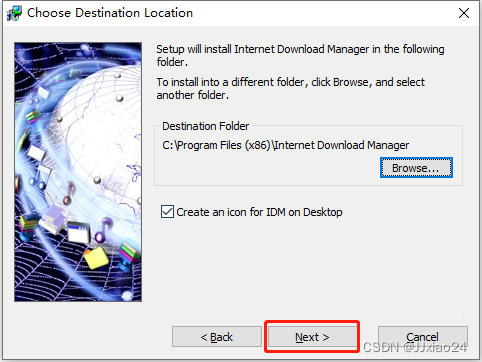The width and height of the screenshot is (482, 362).
Task: Click the 'Choose Destination Location' title text
Action: [x=110, y=13]
